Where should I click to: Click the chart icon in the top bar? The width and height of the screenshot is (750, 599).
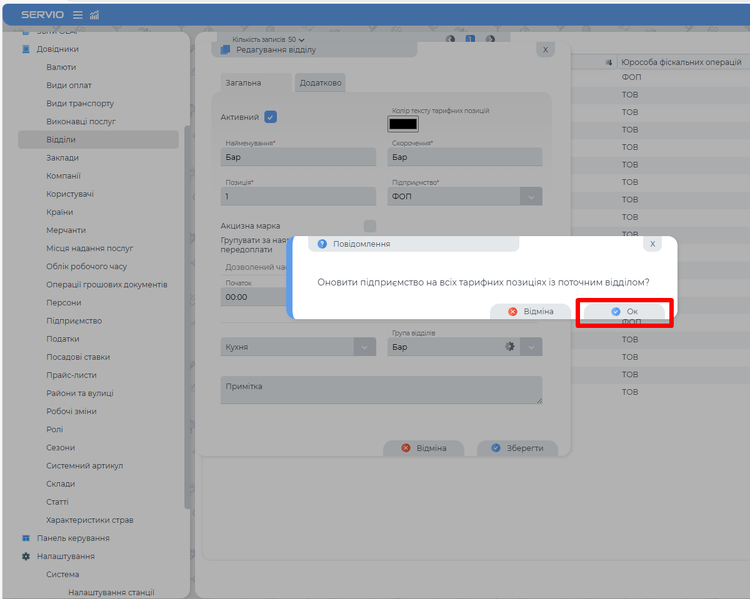tap(95, 15)
